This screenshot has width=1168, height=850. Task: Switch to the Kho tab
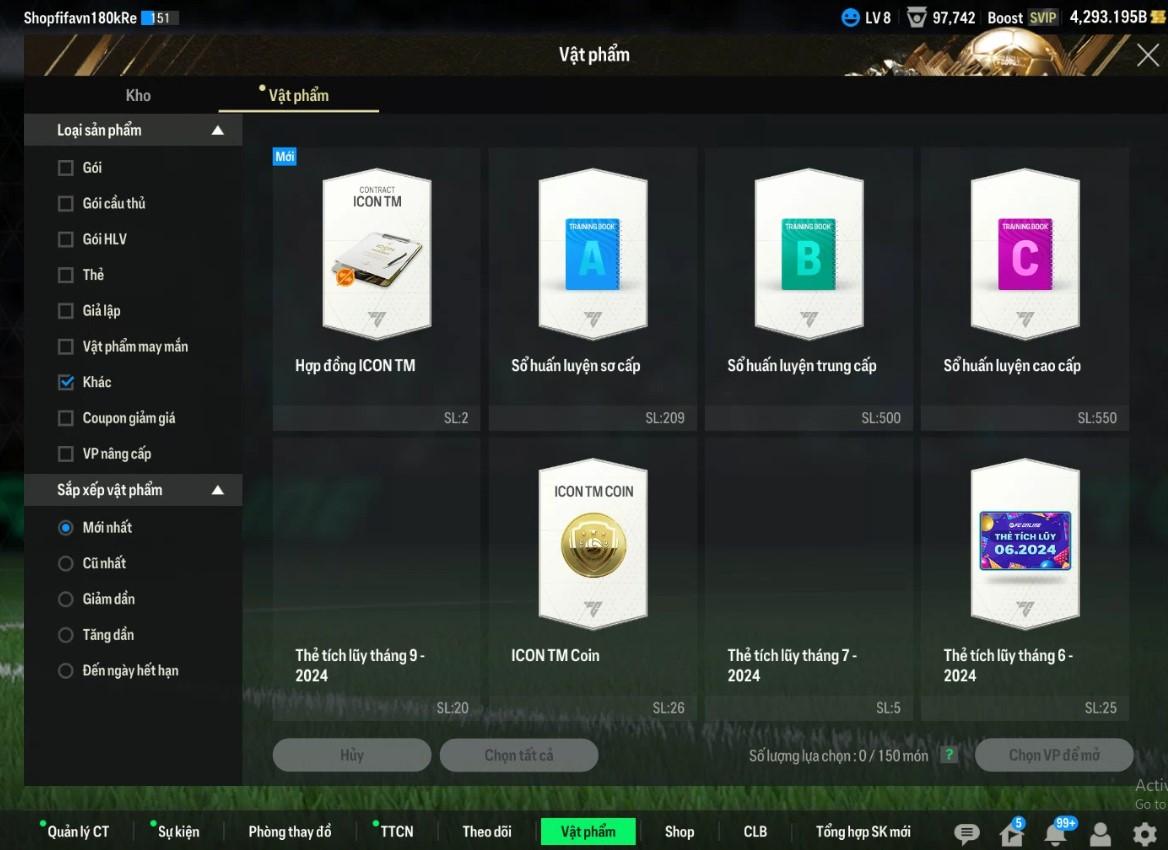tap(138, 95)
